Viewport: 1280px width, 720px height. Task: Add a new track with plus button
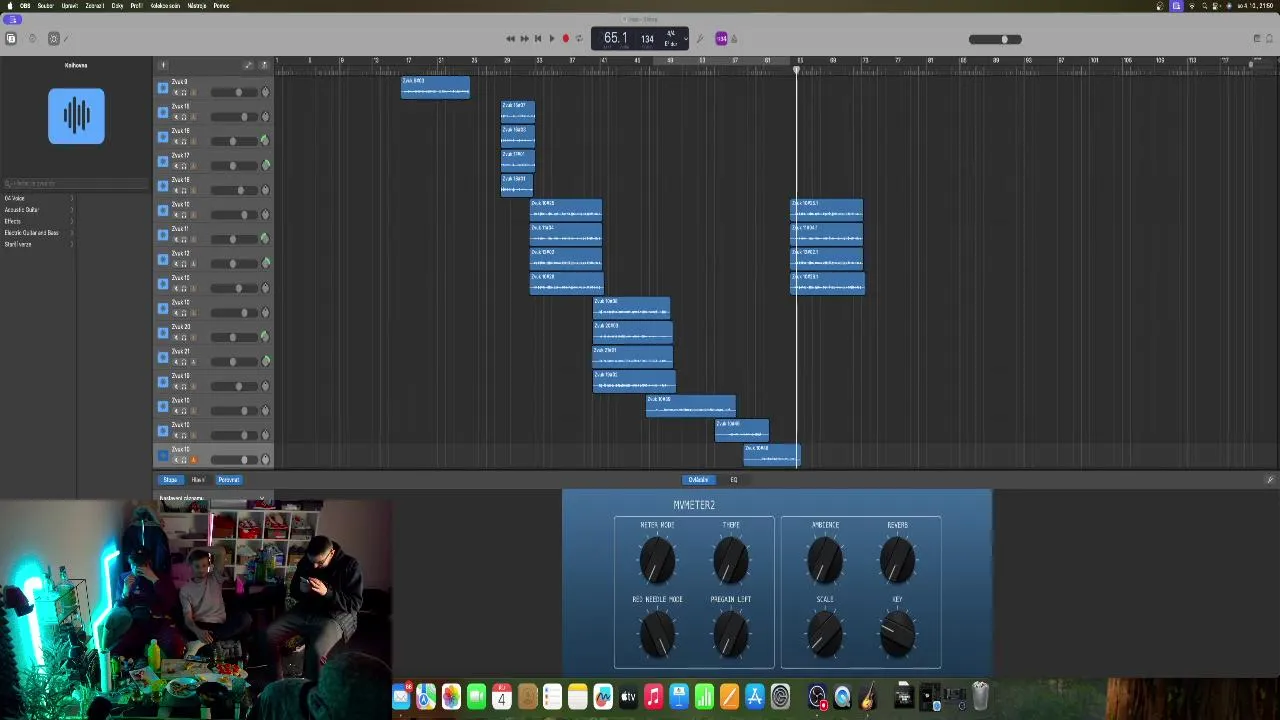pyautogui.click(x=163, y=65)
